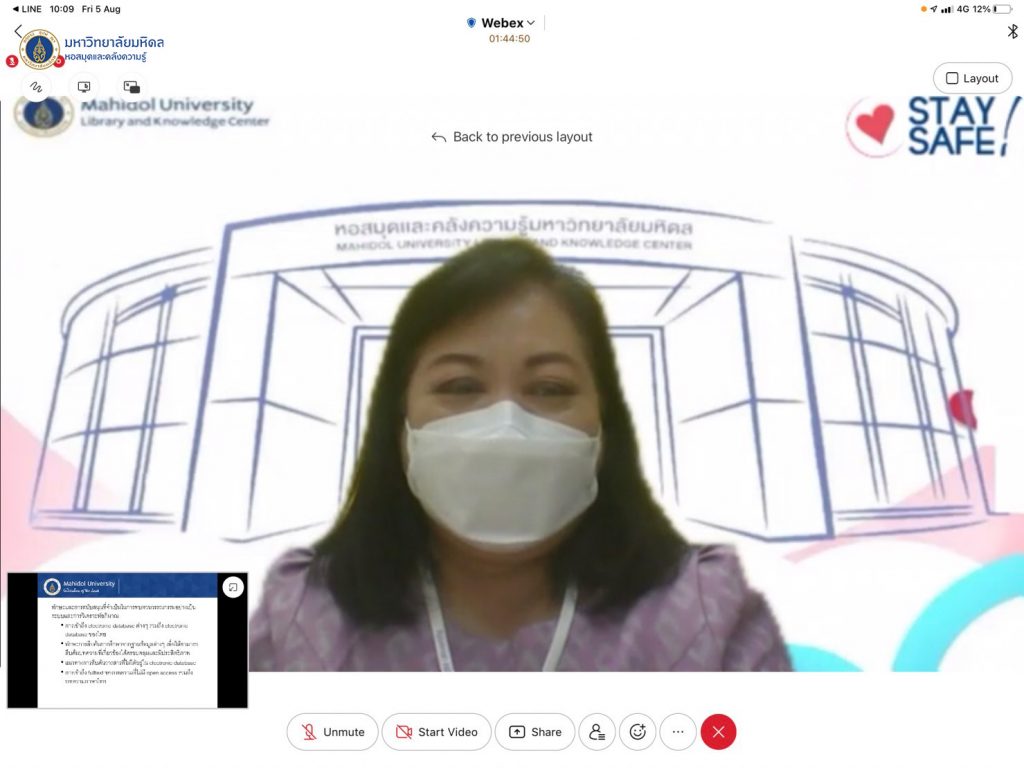Expand the shared slide thumbnail to full view
This screenshot has width=1024, height=768.
(x=232, y=587)
